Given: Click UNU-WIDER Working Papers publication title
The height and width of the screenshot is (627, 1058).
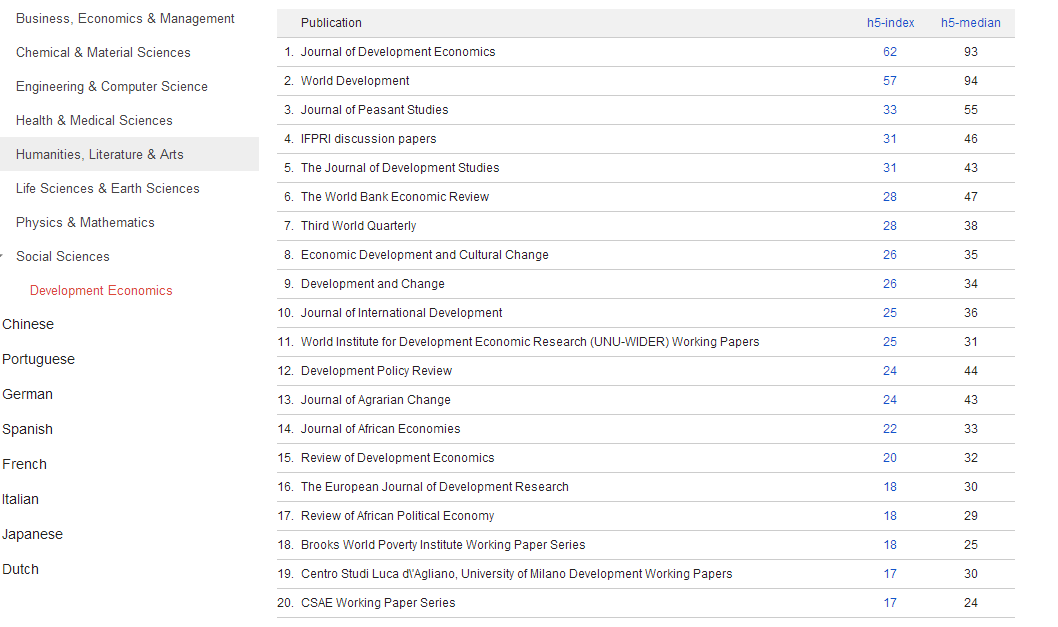Looking at the screenshot, I should pos(530,342).
